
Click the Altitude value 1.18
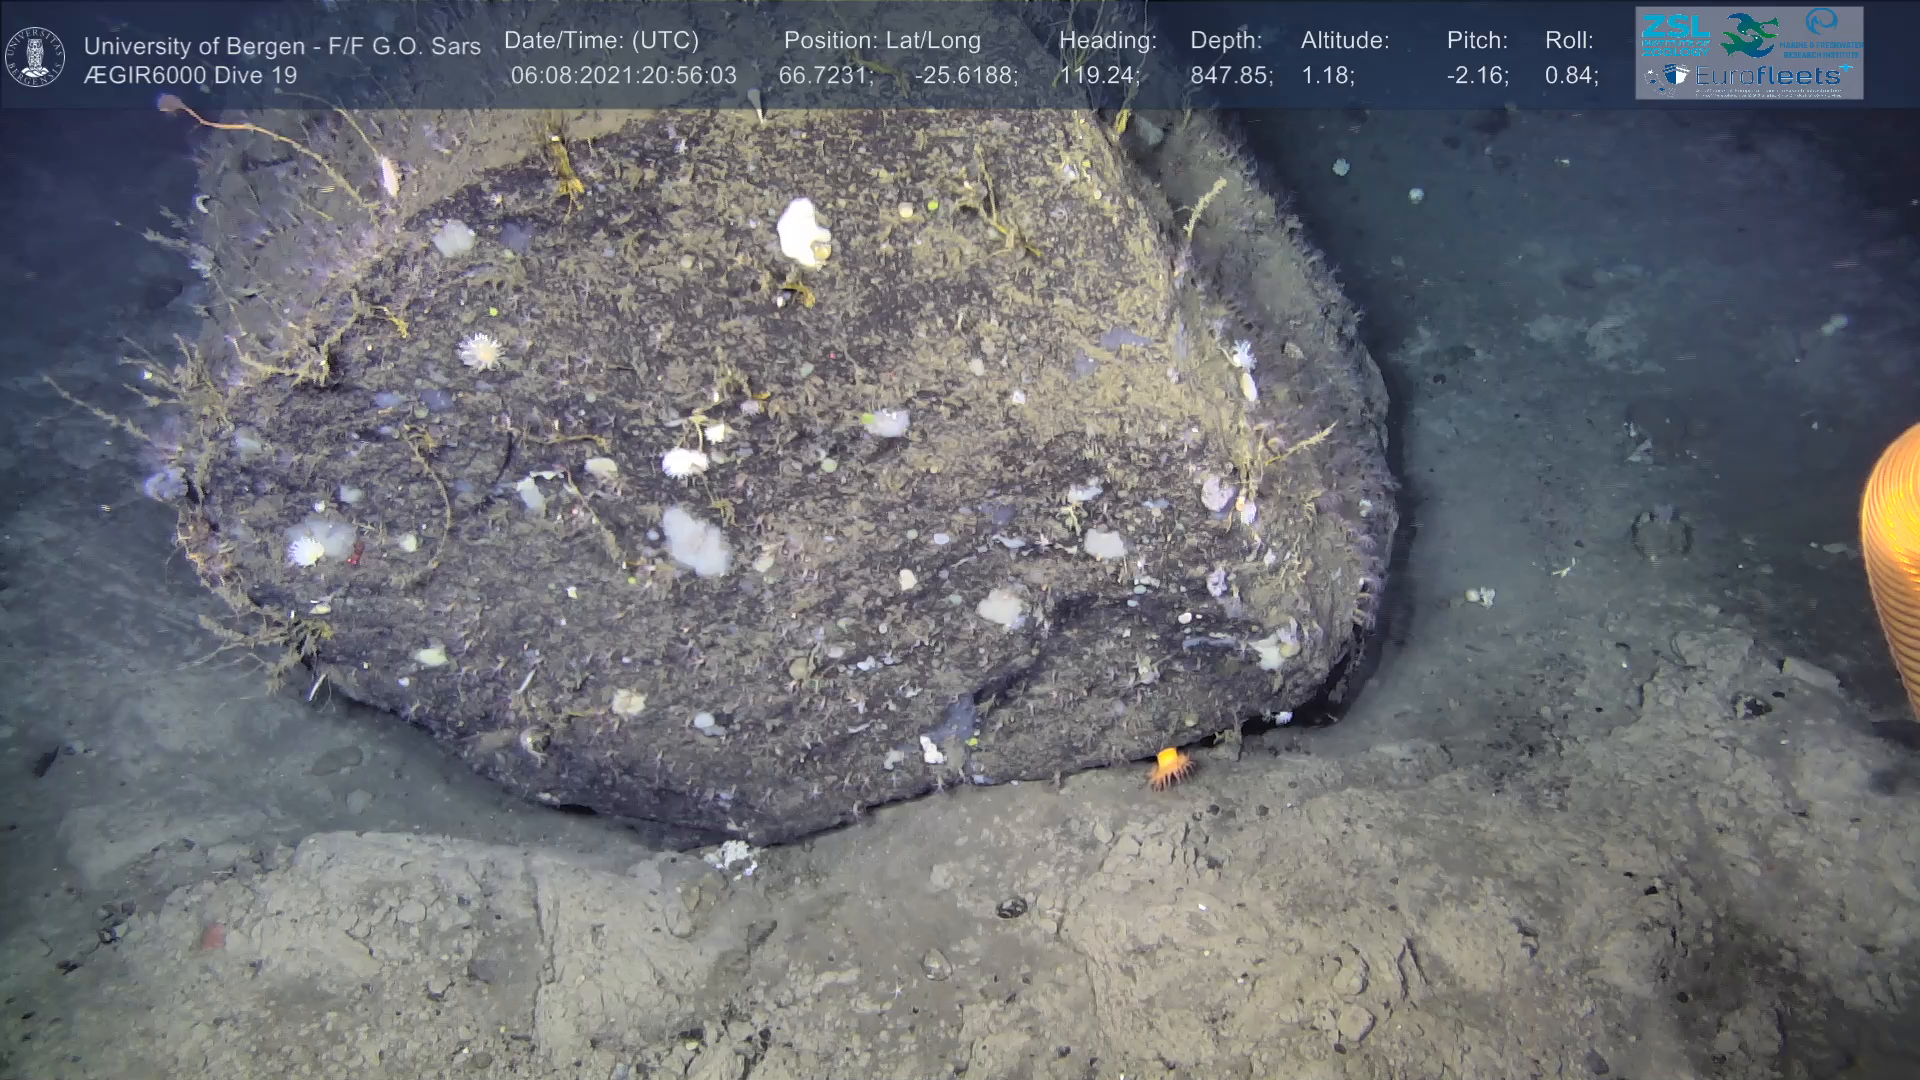click(1325, 76)
